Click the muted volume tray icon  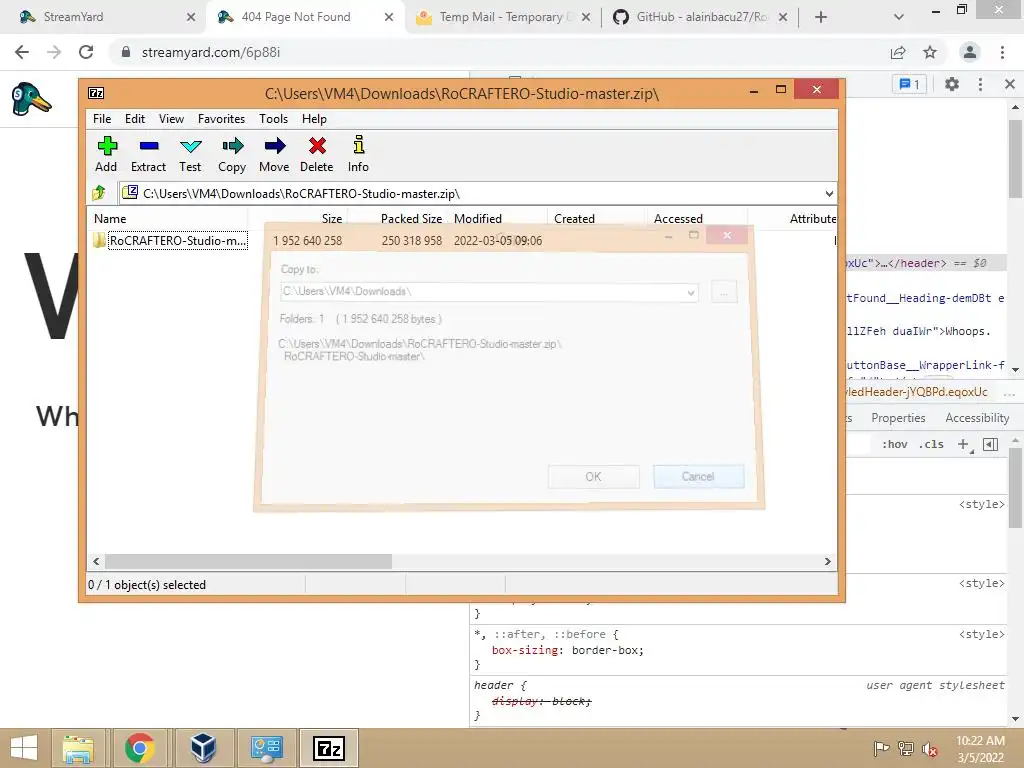click(929, 748)
